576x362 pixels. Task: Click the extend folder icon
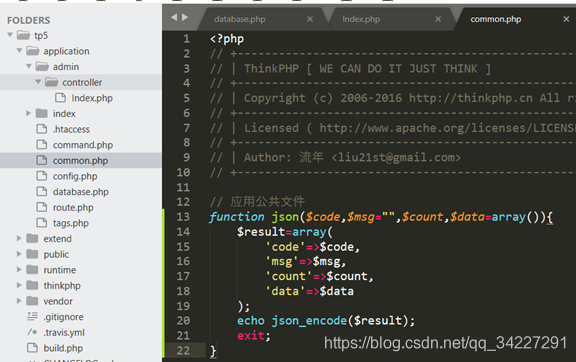click(x=32, y=239)
